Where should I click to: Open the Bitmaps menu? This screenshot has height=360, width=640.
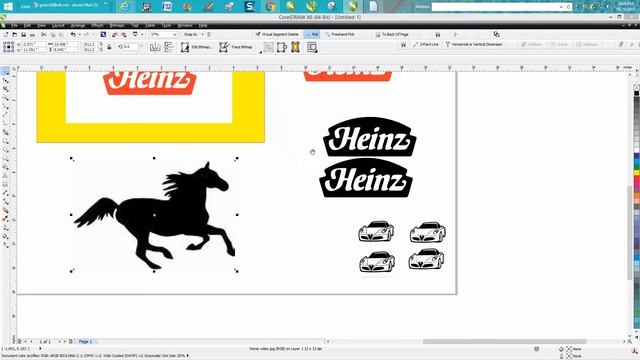pos(117,25)
